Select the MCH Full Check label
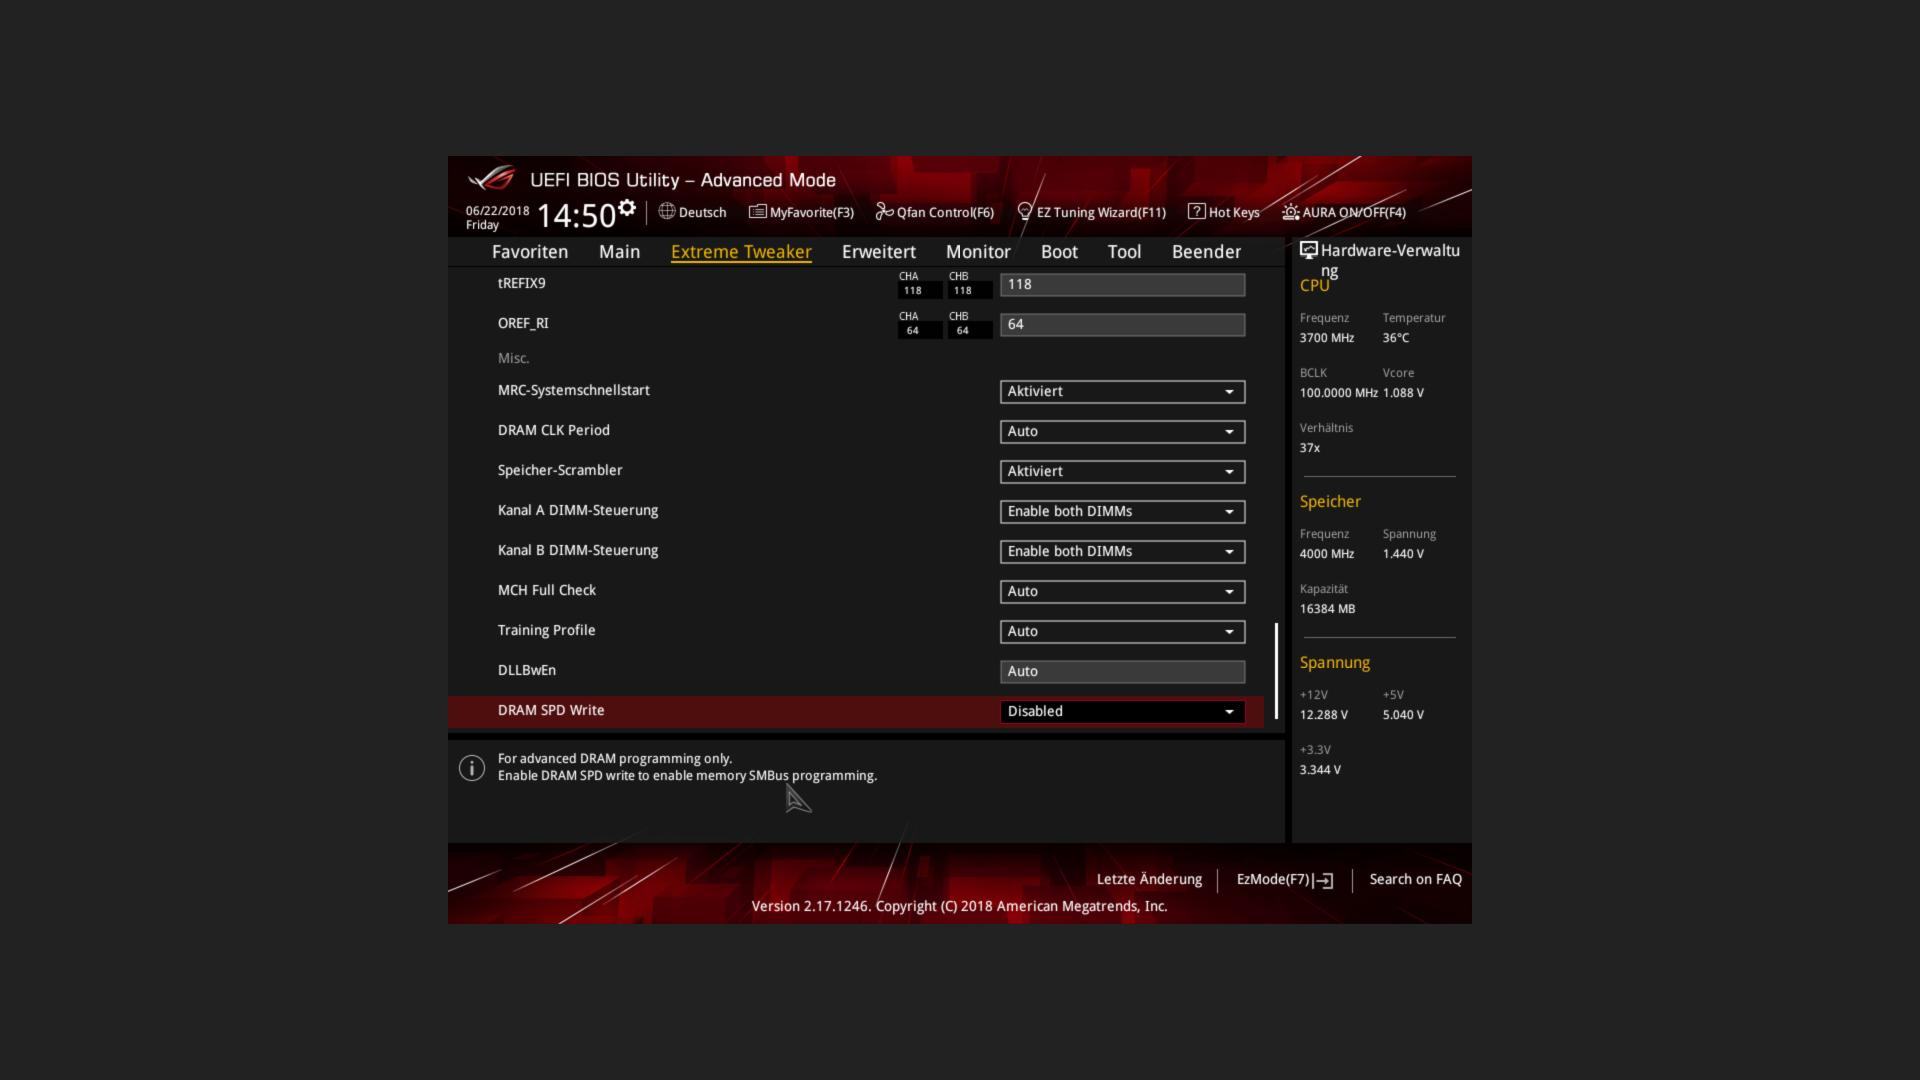The height and width of the screenshot is (1080, 1920). (547, 590)
